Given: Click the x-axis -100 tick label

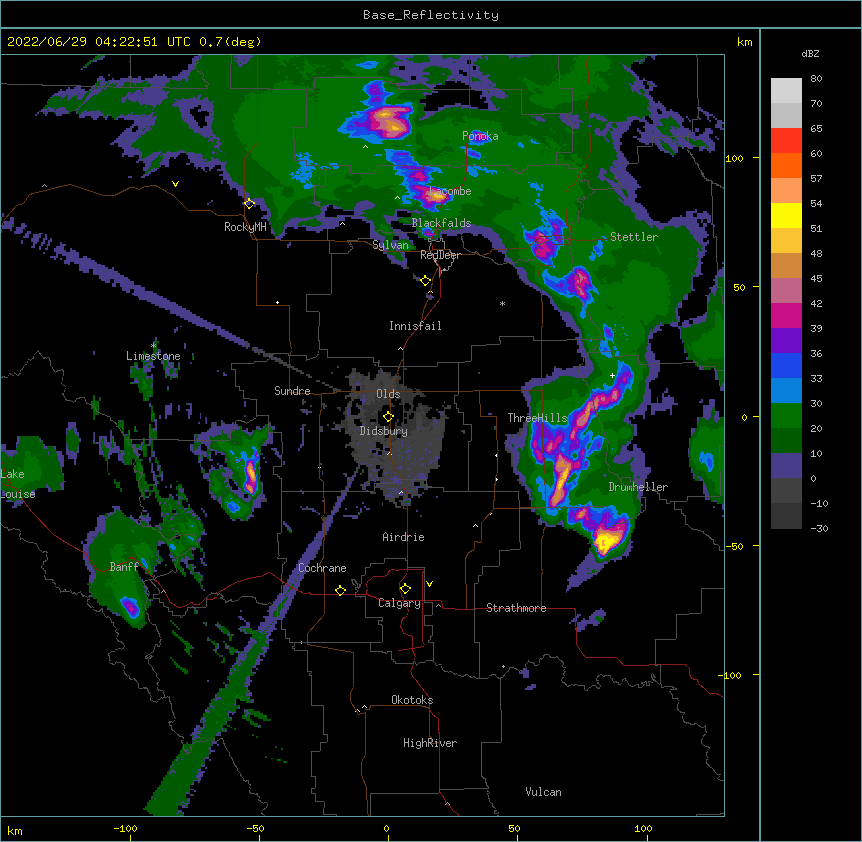Looking at the screenshot, I should (125, 828).
